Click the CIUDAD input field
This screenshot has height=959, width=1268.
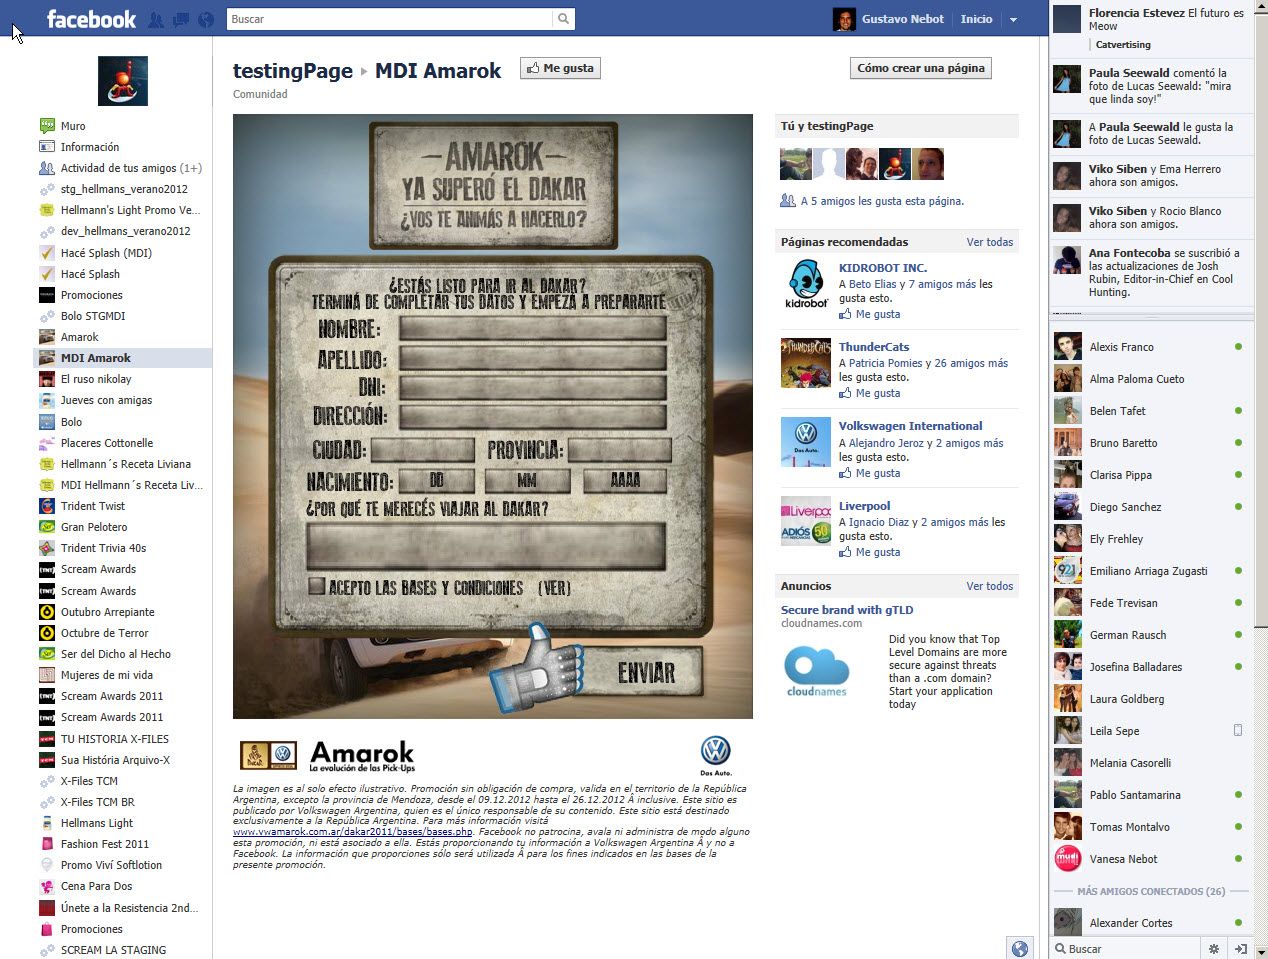pos(423,450)
